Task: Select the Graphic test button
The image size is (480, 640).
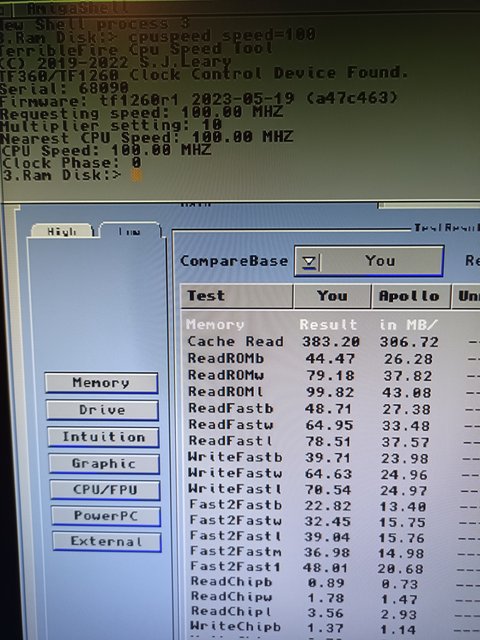Action: [104, 464]
